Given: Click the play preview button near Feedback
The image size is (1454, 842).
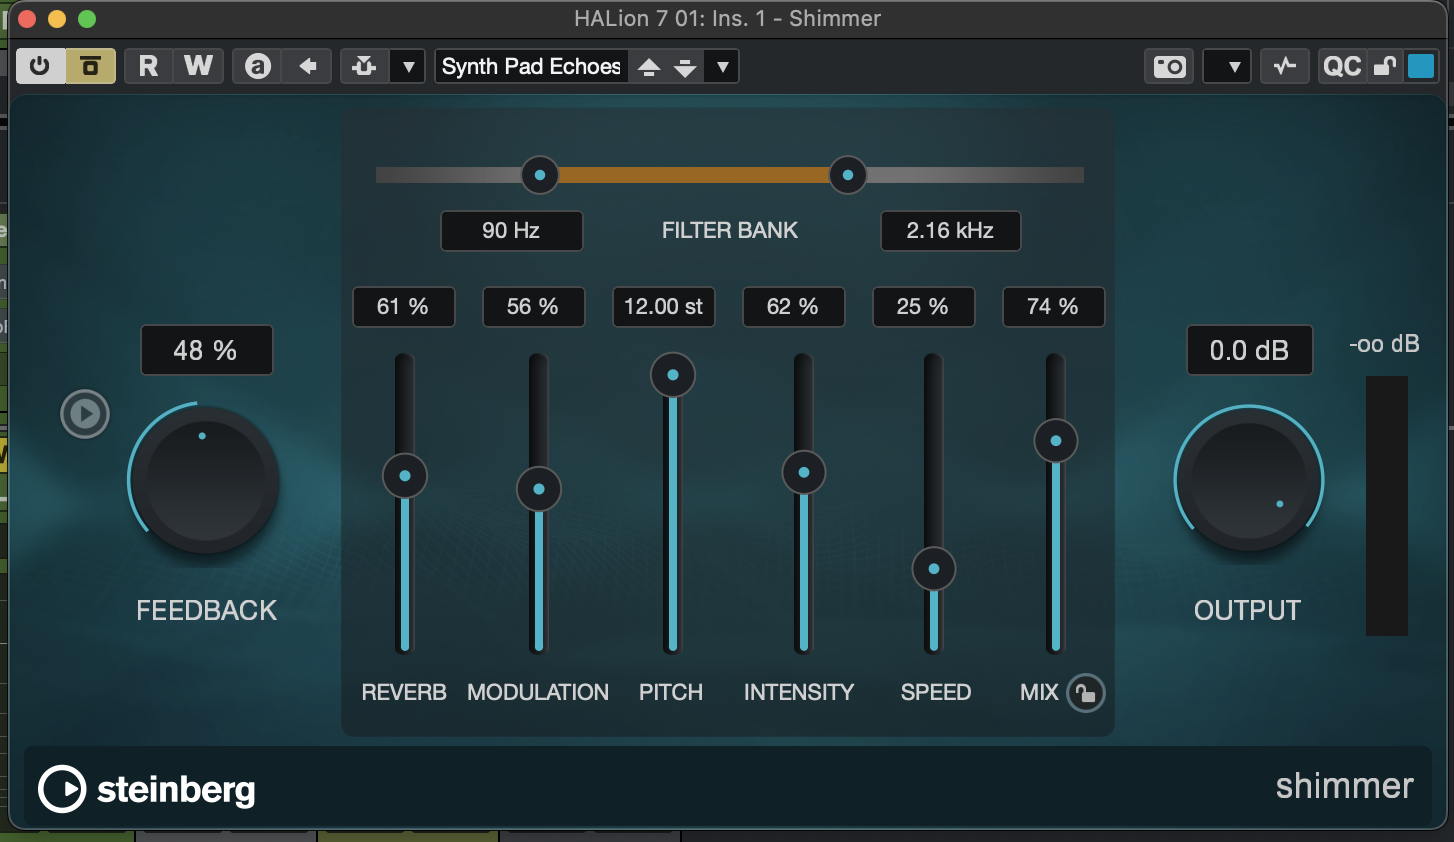Looking at the screenshot, I should tap(85, 414).
